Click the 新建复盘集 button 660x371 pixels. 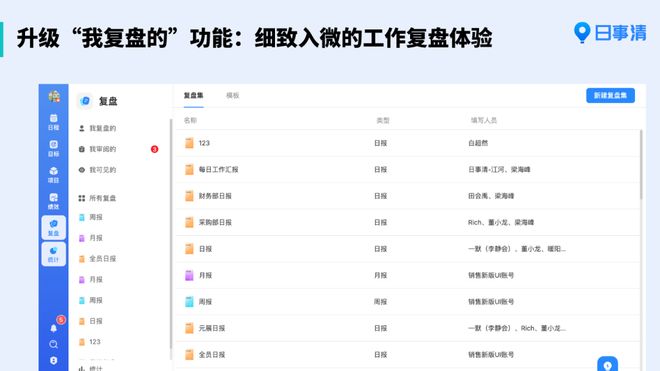point(610,96)
